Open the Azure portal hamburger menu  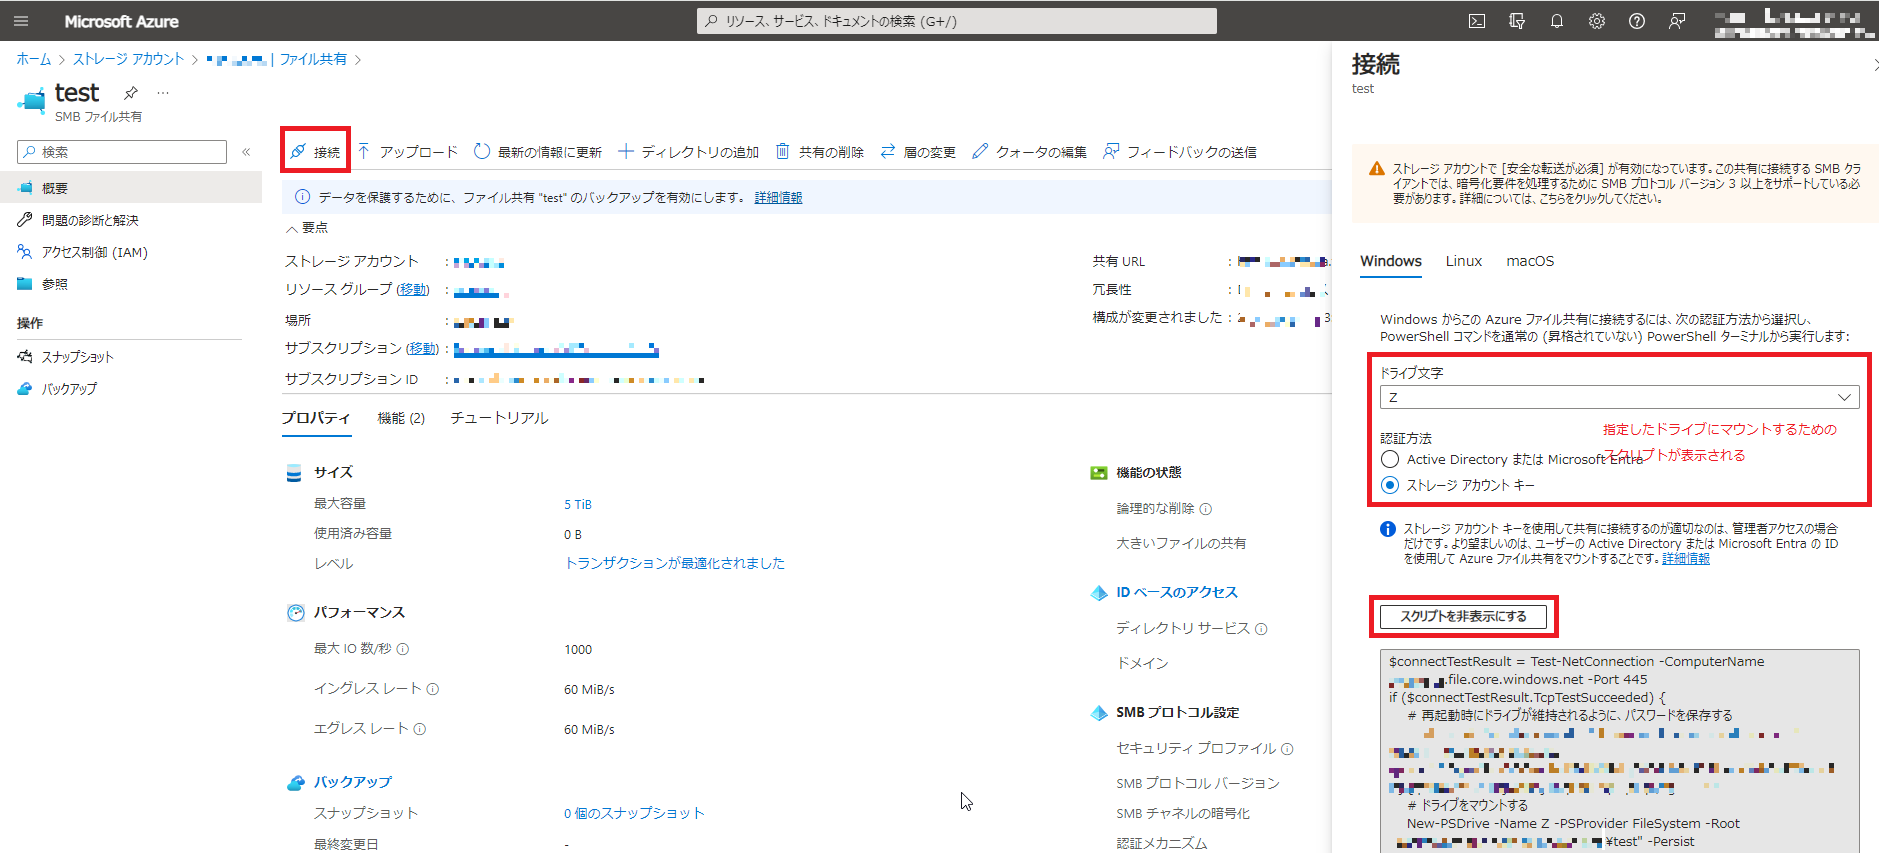21,21
